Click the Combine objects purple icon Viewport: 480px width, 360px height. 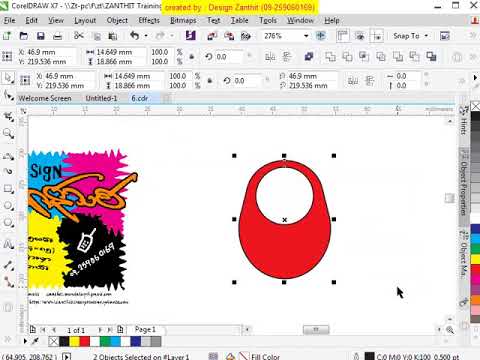point(309,57)
